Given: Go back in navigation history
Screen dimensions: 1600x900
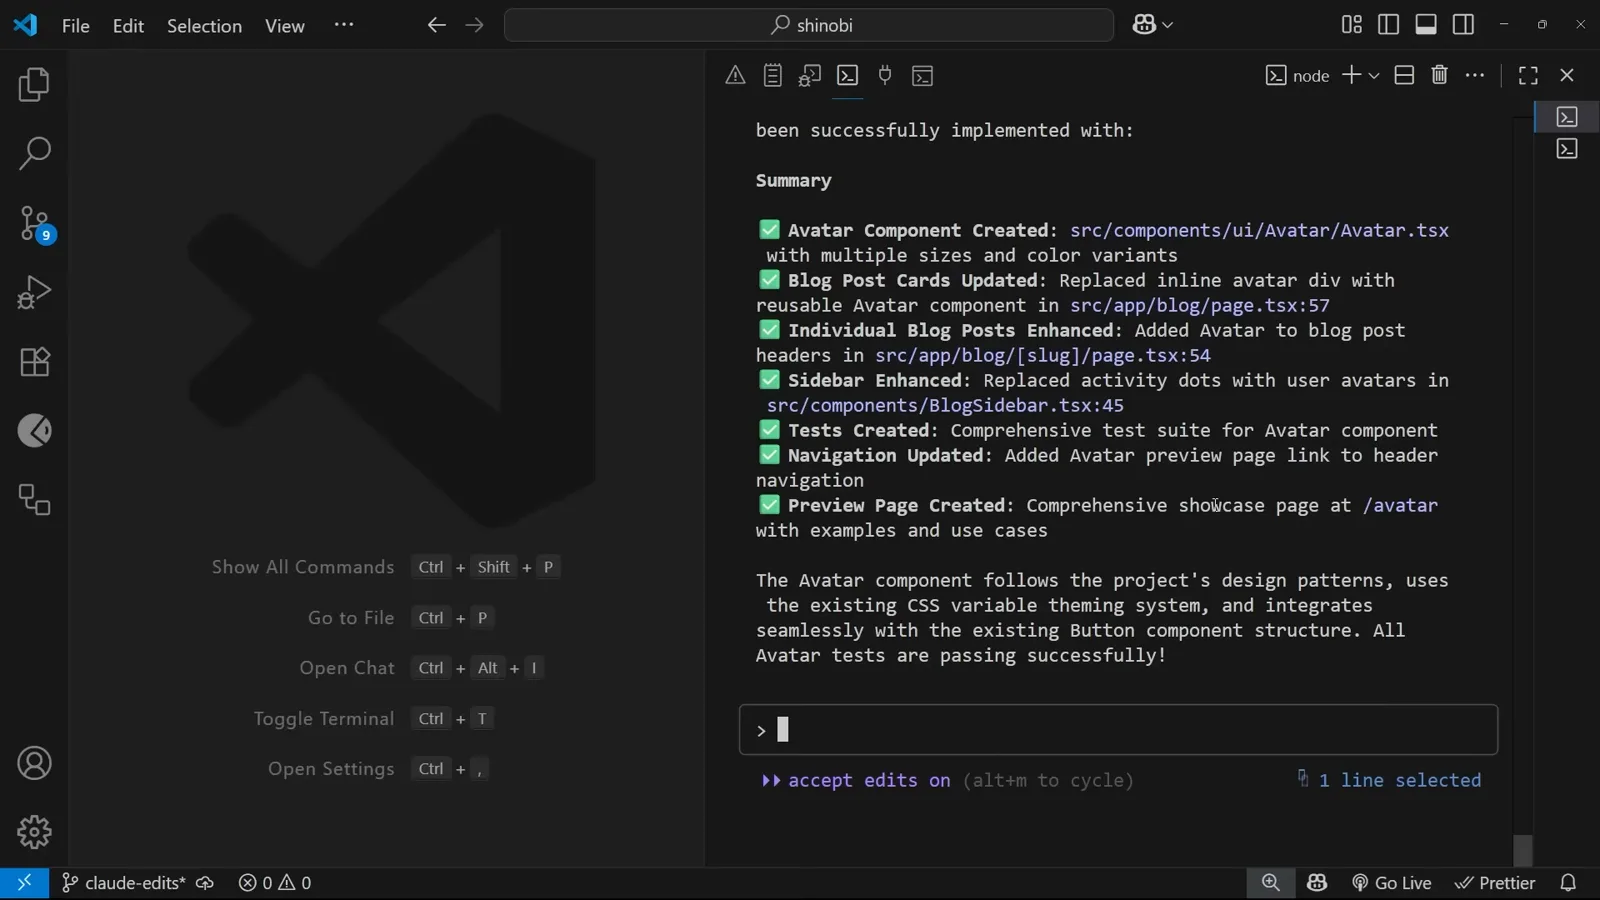Looking at the screenshot, I should tap(436, 25).
